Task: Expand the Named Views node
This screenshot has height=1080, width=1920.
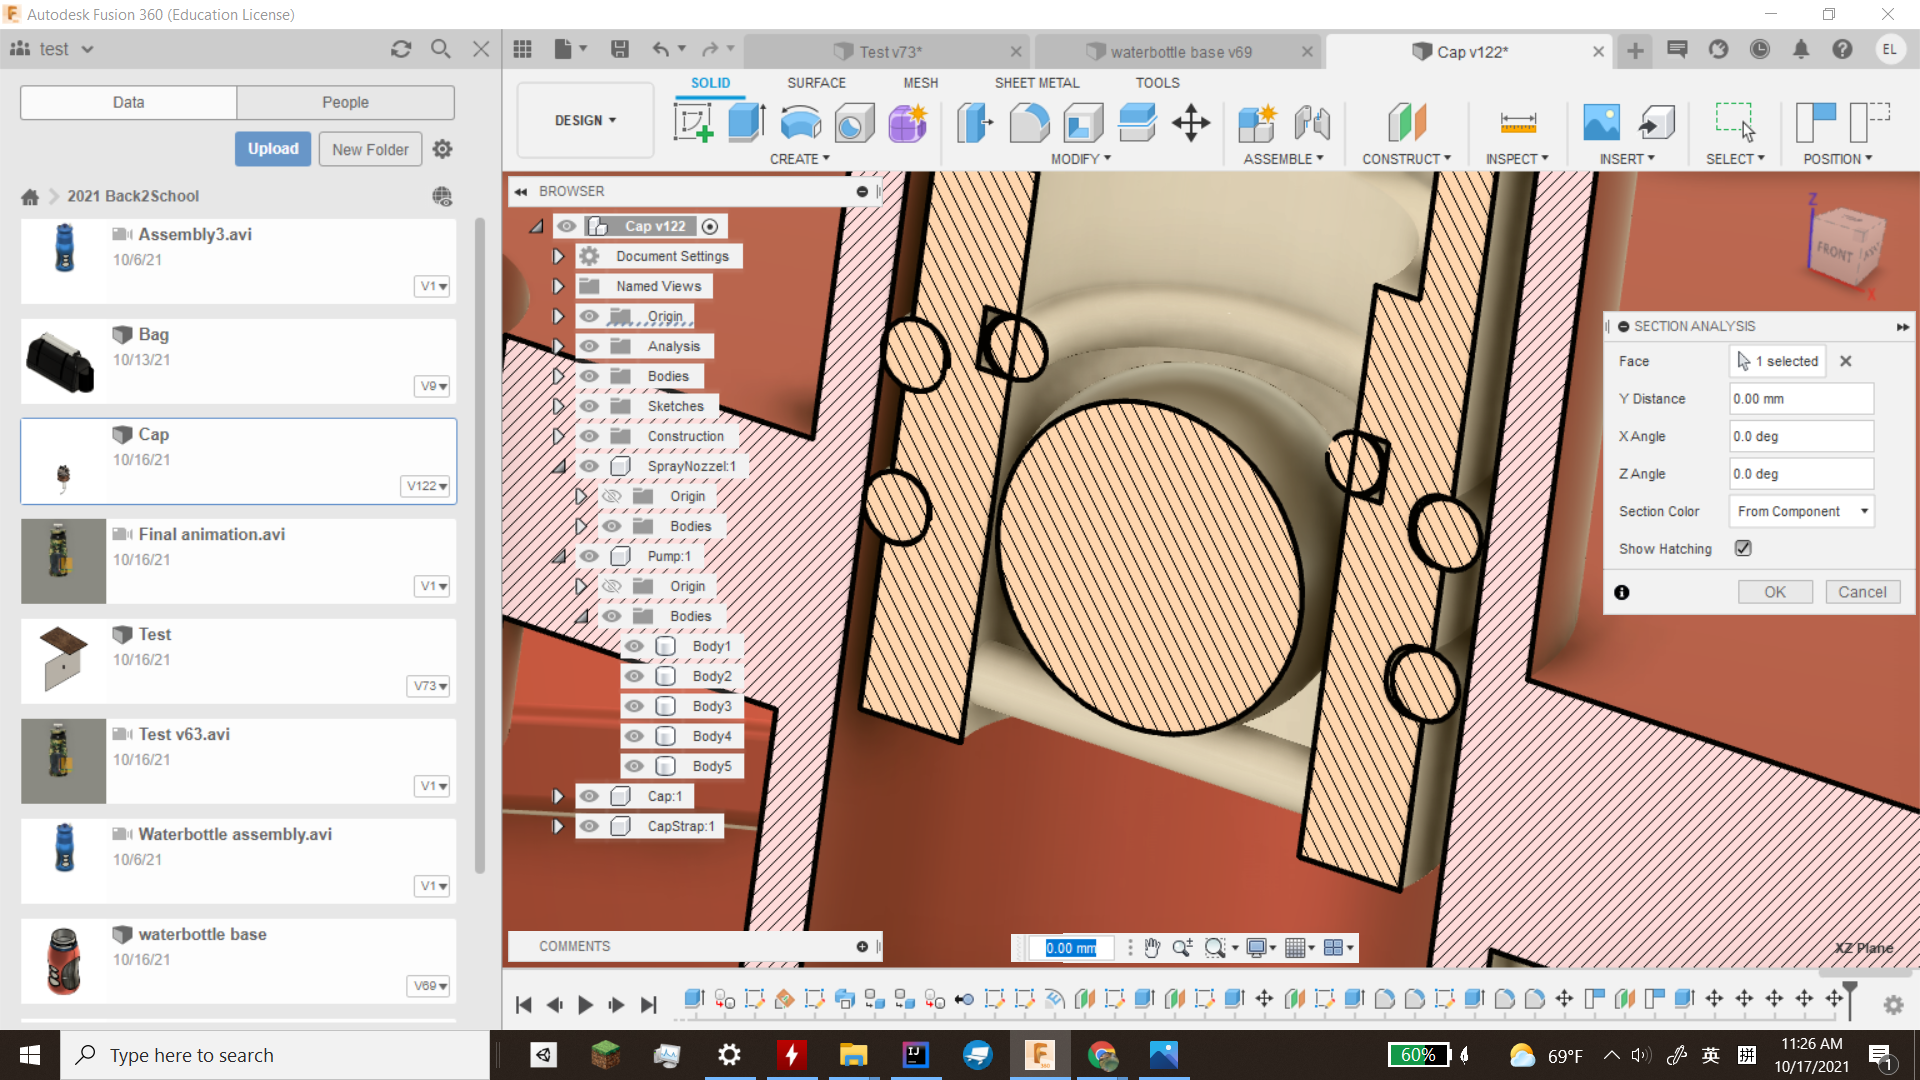Action: pos(557,286)
